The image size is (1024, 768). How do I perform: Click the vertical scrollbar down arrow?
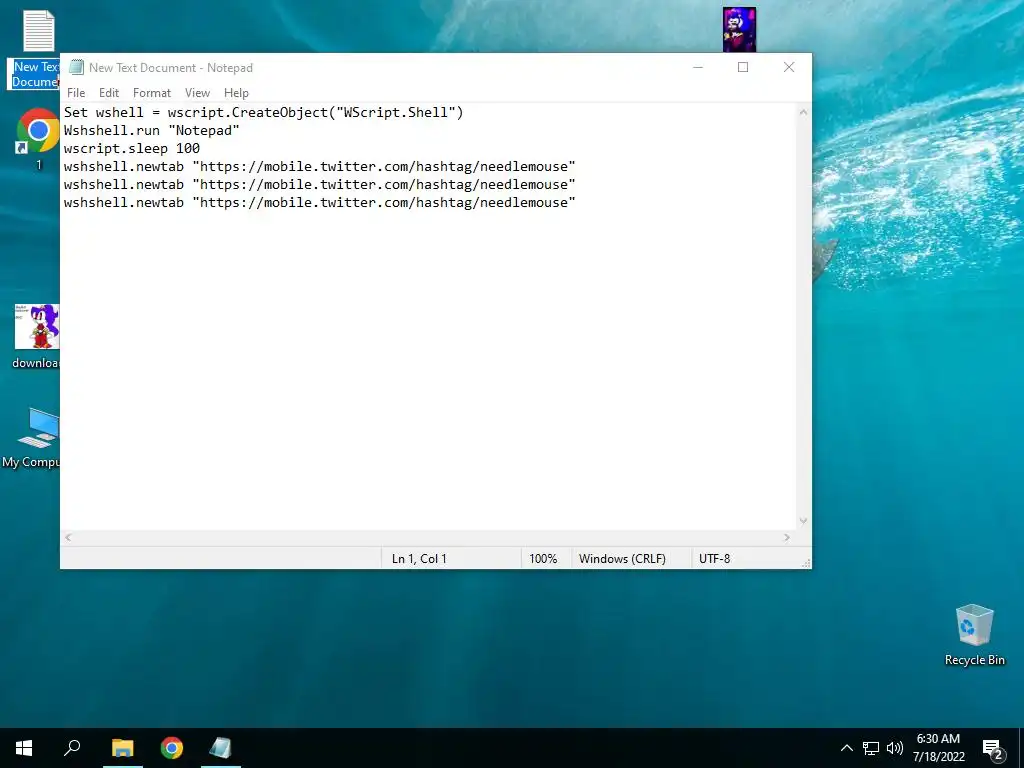(803, 521)
